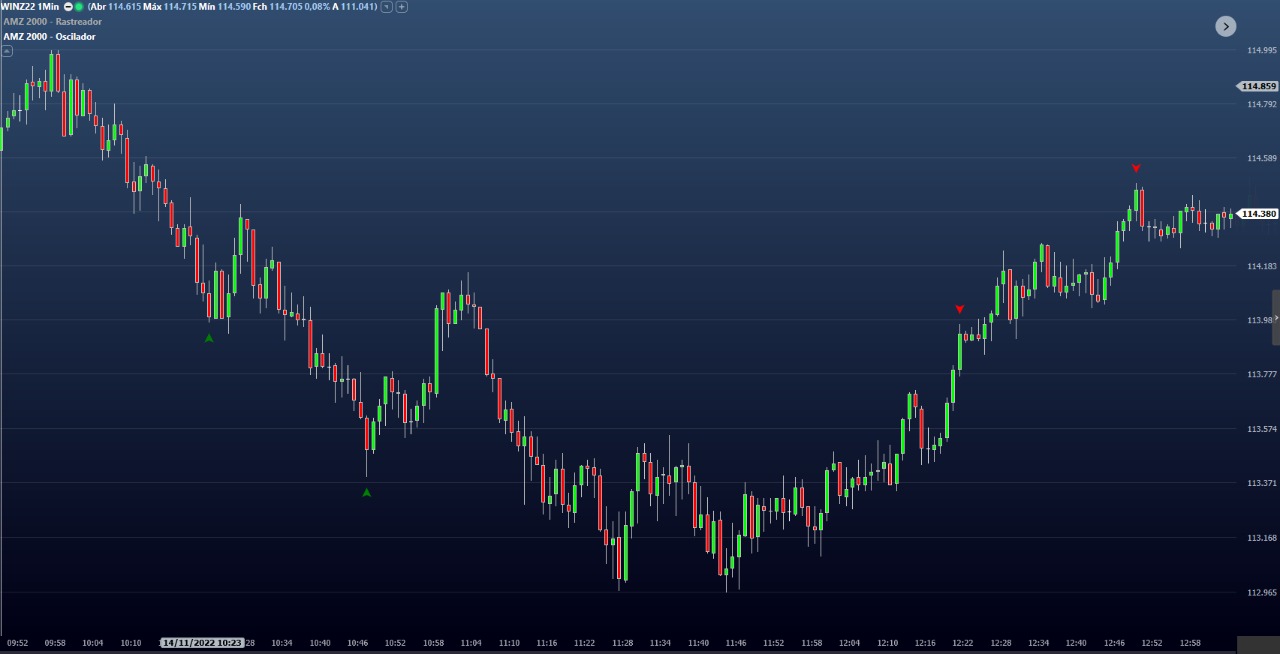Collapse the indicator list with the up arrow
The height and width of the screenshot is (654, 1280).
(7, 51)
